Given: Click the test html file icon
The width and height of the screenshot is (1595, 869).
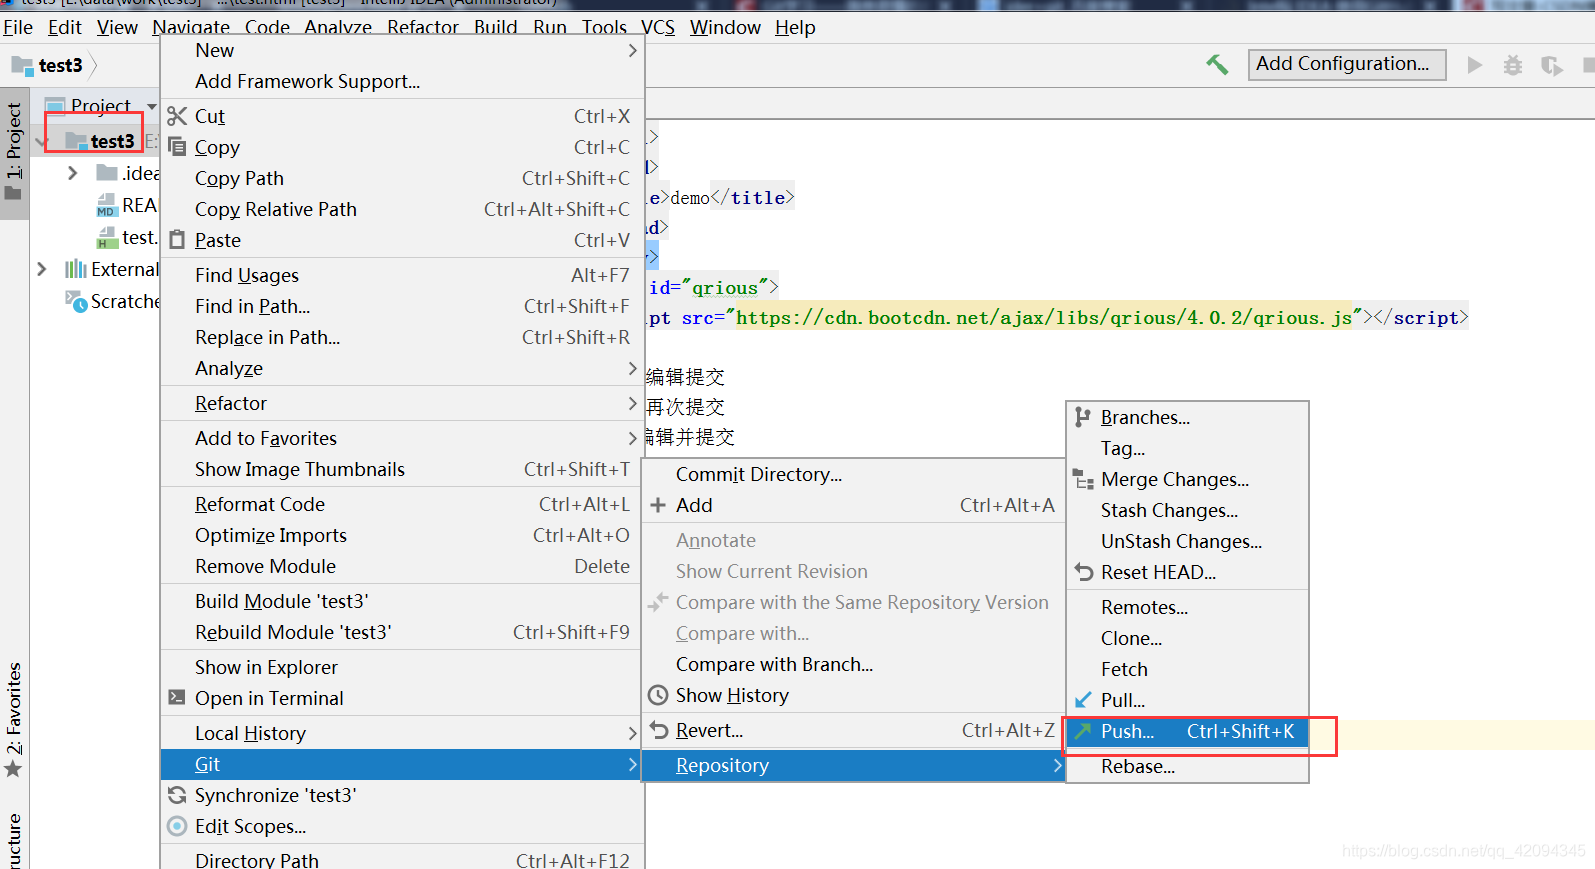Looking at the screenshot, I should pyautogui.click(x=107, y=238).
